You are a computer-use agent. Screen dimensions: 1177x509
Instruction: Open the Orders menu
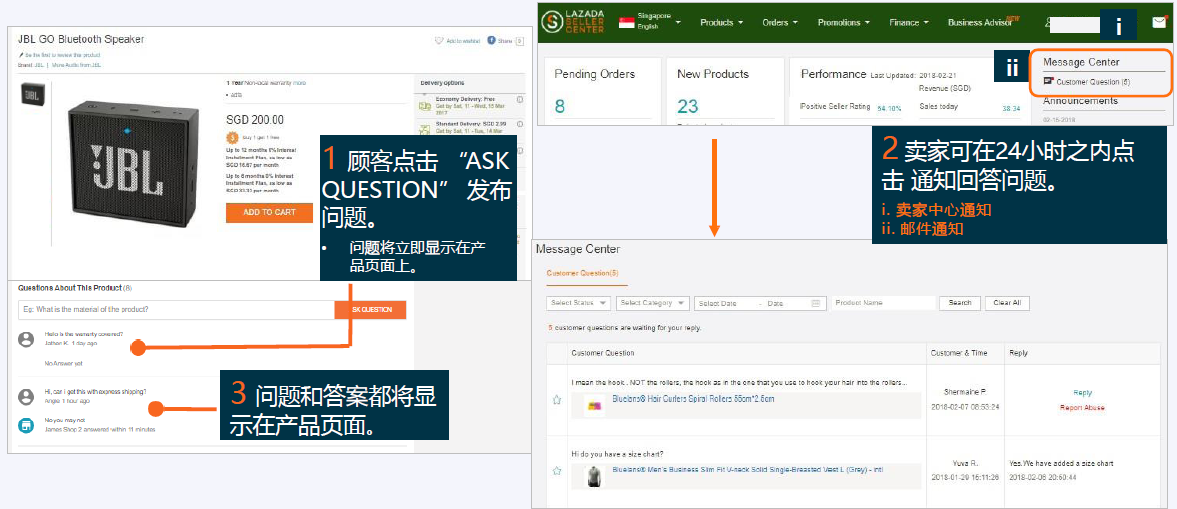(x=780, y=23)
